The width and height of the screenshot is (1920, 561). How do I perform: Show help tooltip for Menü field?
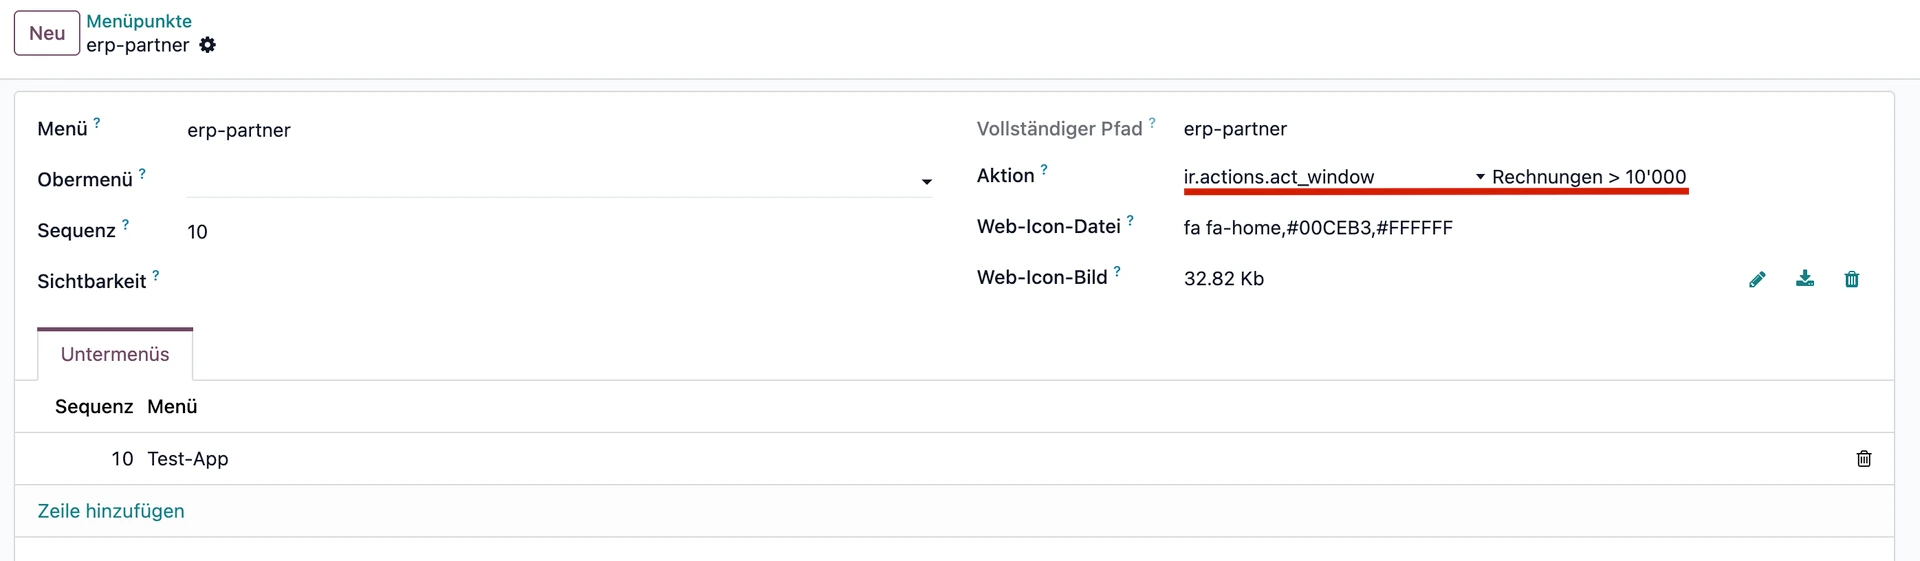97,123
